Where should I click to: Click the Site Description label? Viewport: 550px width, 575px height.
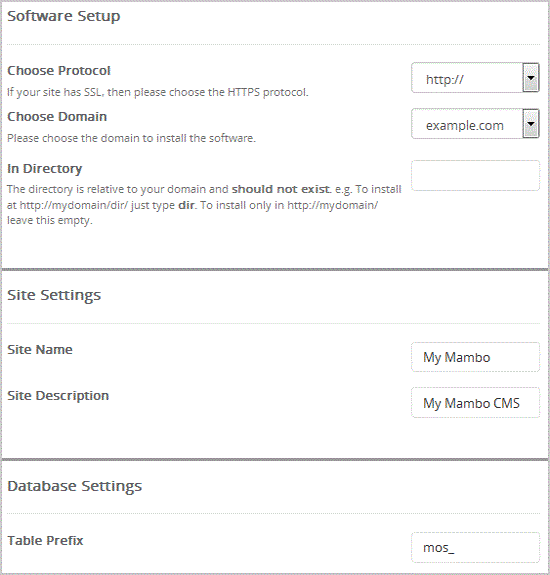[58, 396]
